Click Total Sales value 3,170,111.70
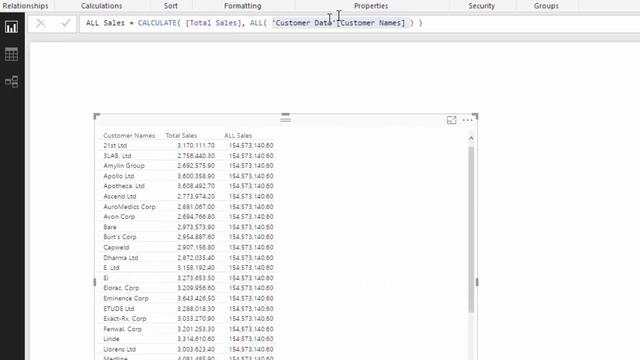This screenshot has height=360, width=640. tap(196, 146)
